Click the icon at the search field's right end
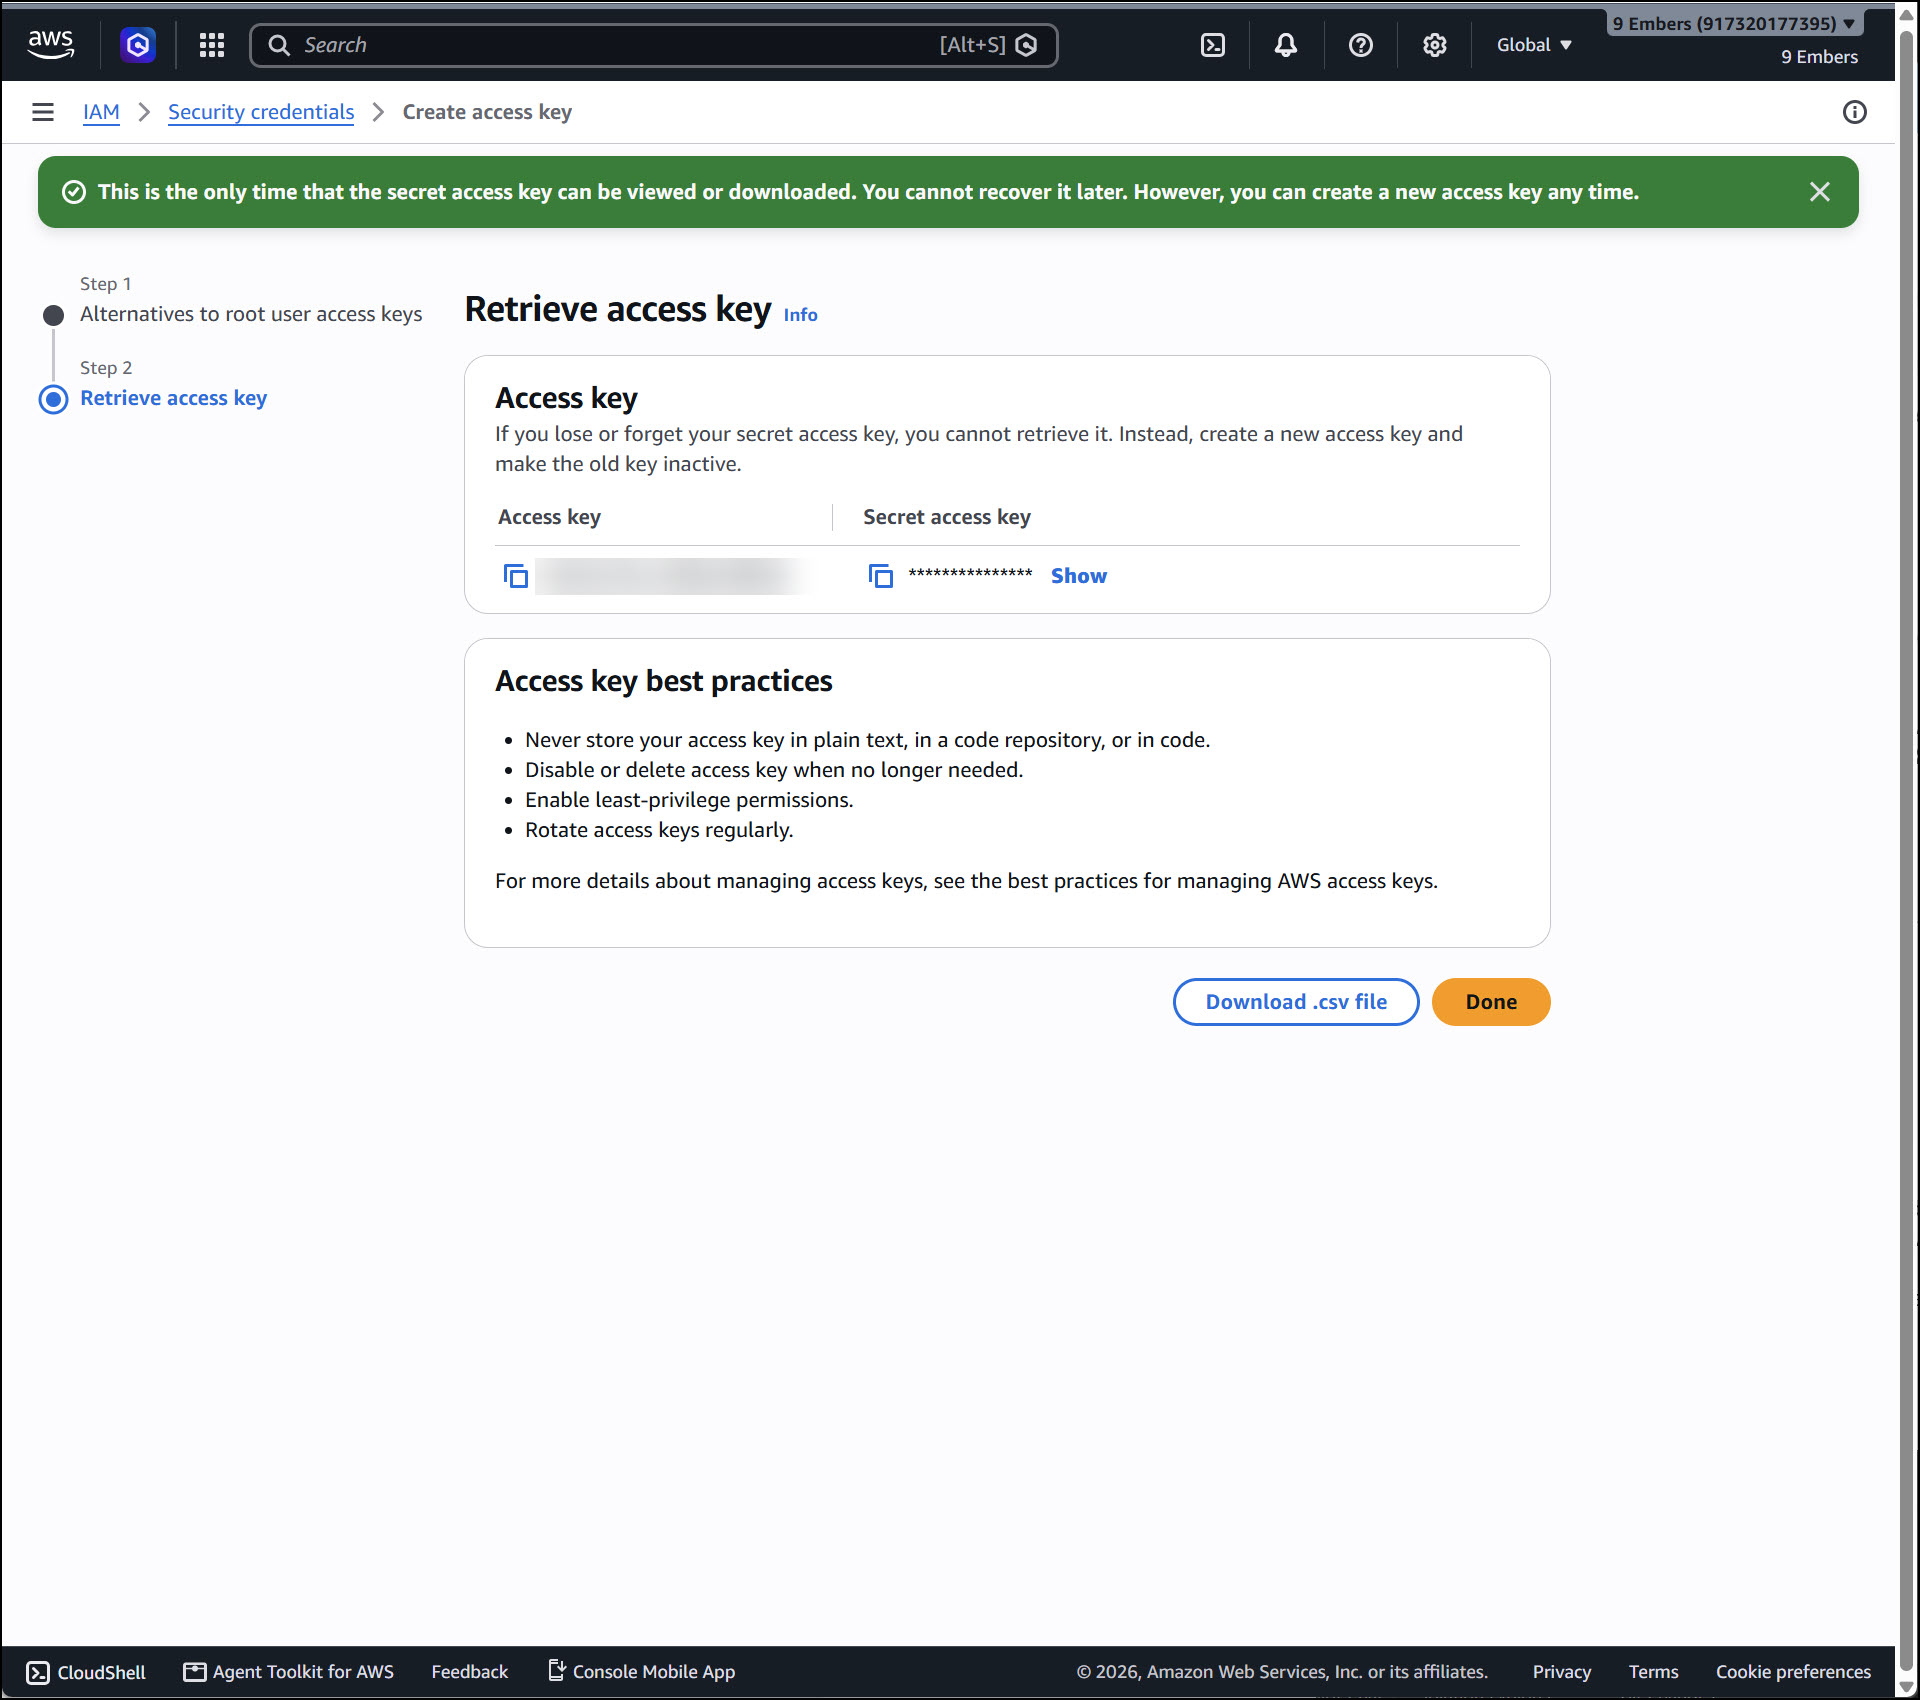1920x1700 pixels. pyautogui.click(x=1026, y=45)
